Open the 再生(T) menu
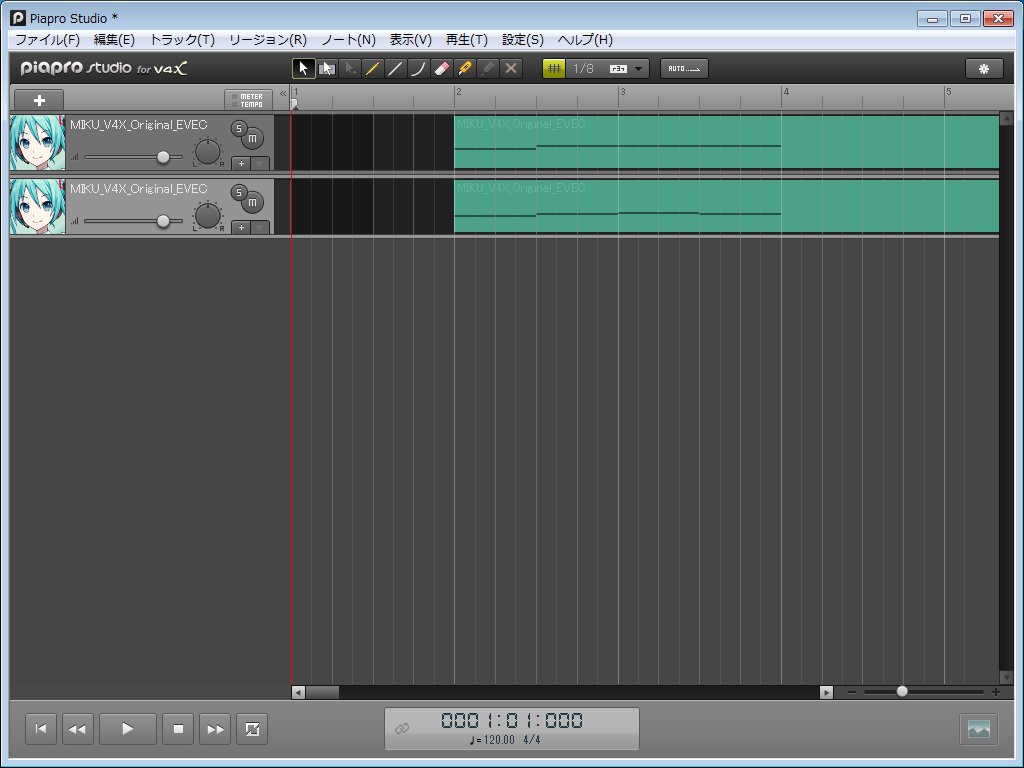This screenshot has width=1024, height=768. pyautogui.click(x=466, y=40)
